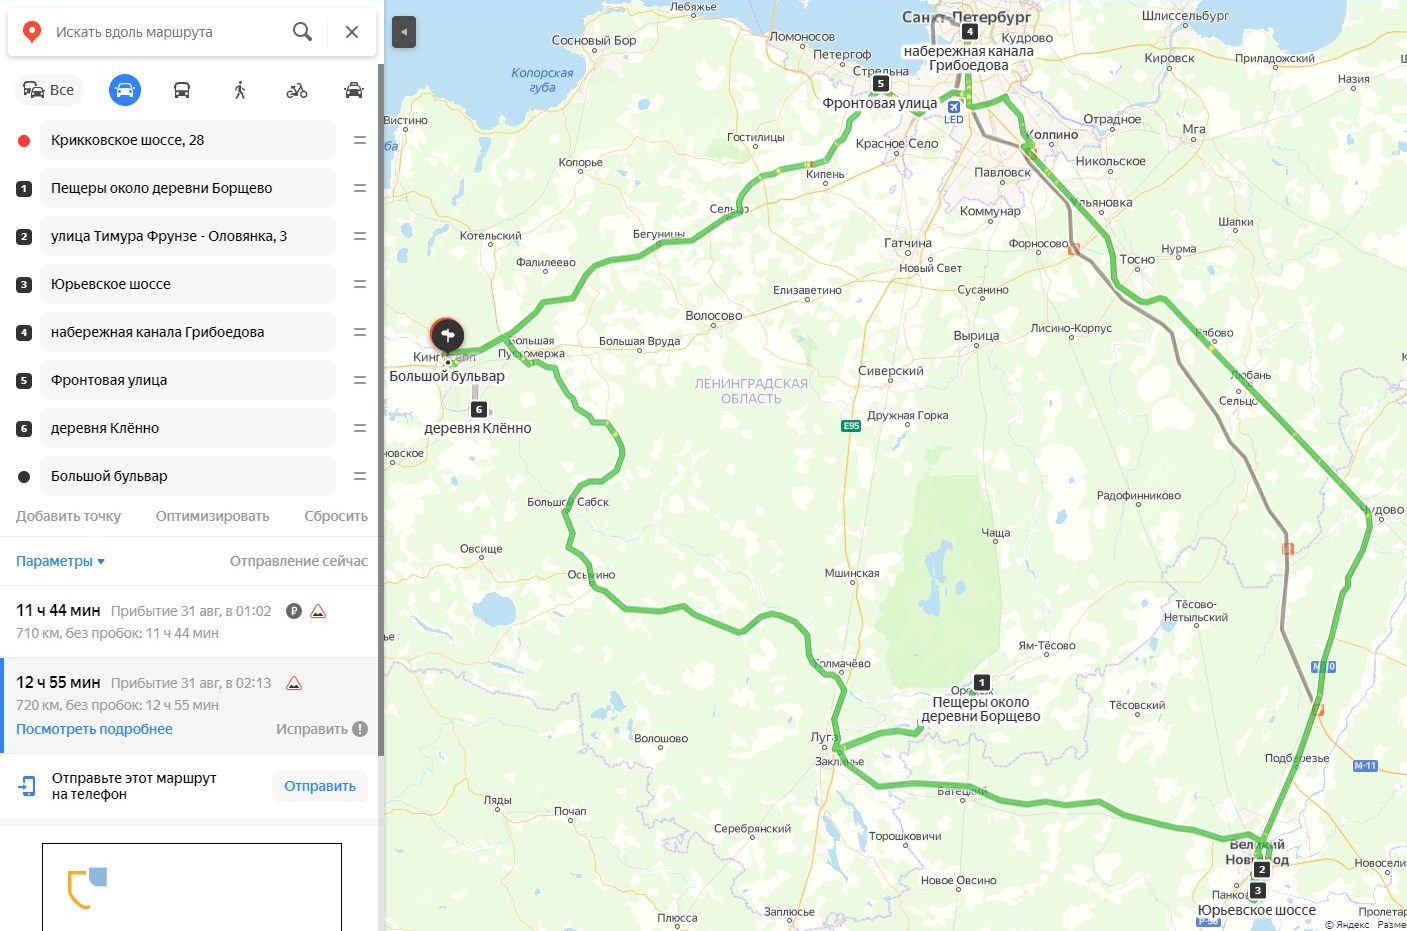The width and height of the screenshot is (1407, 931).
Task: Click the Искать вдоль маршрута search field
Action: tap(165, 32)
